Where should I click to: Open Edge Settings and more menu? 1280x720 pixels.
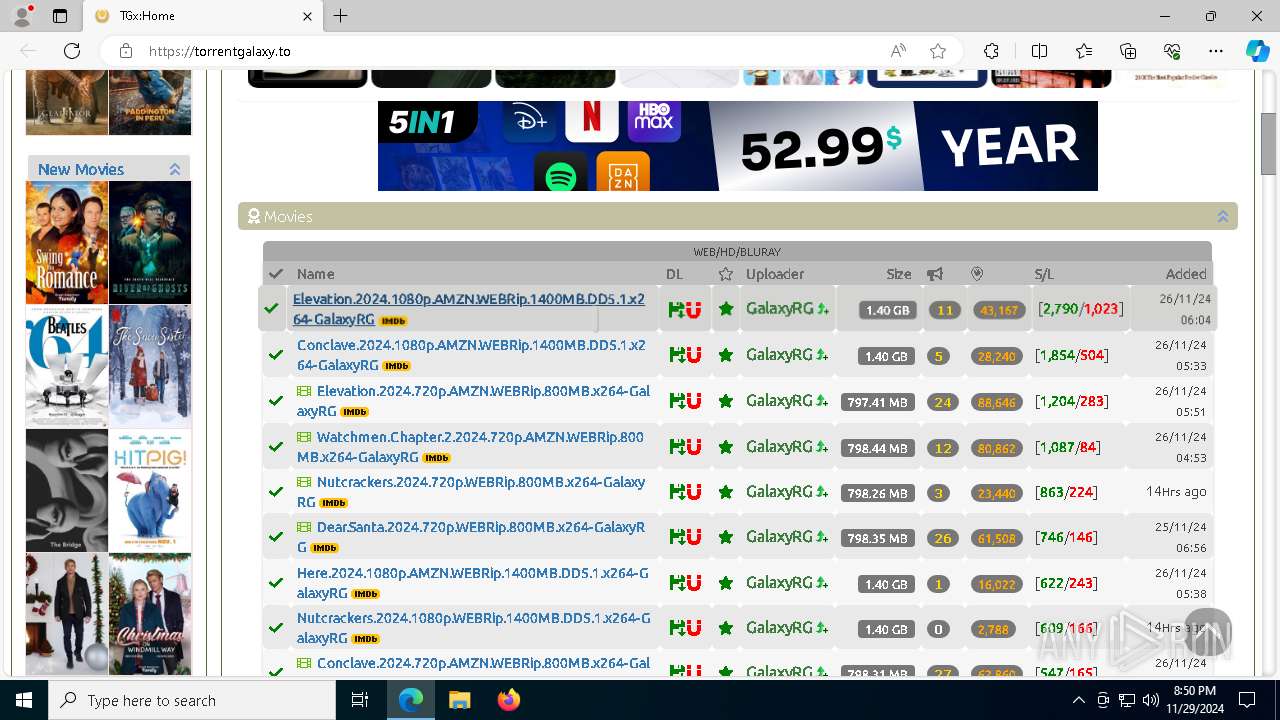point(1216,51)
